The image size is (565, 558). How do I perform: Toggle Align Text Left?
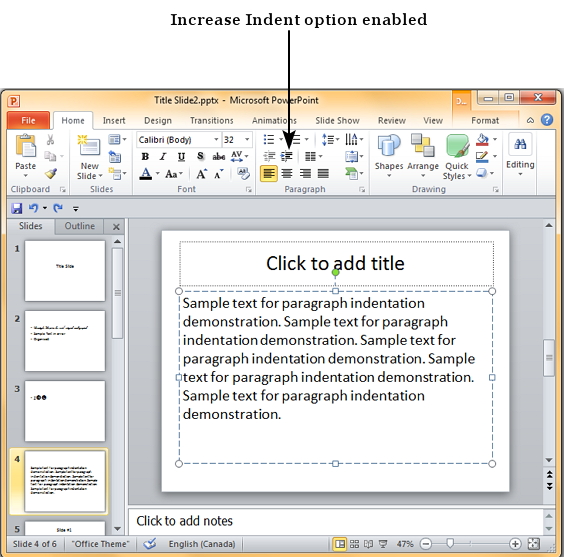[269, 174]
